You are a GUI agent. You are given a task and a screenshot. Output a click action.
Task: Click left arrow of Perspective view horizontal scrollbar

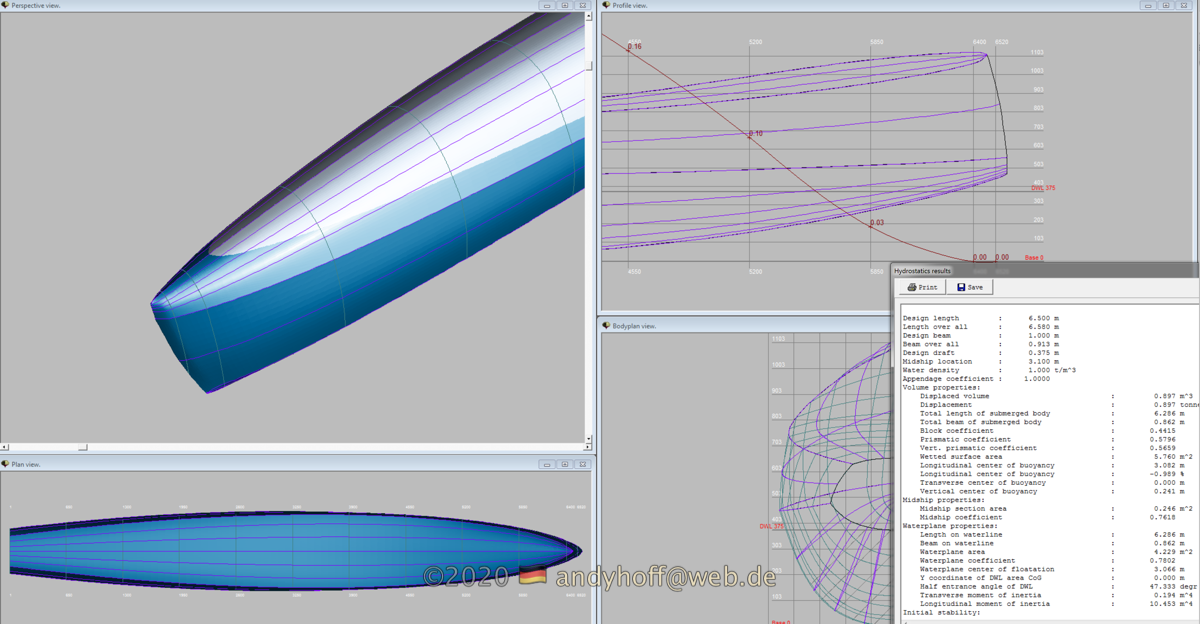click(5, 447)
